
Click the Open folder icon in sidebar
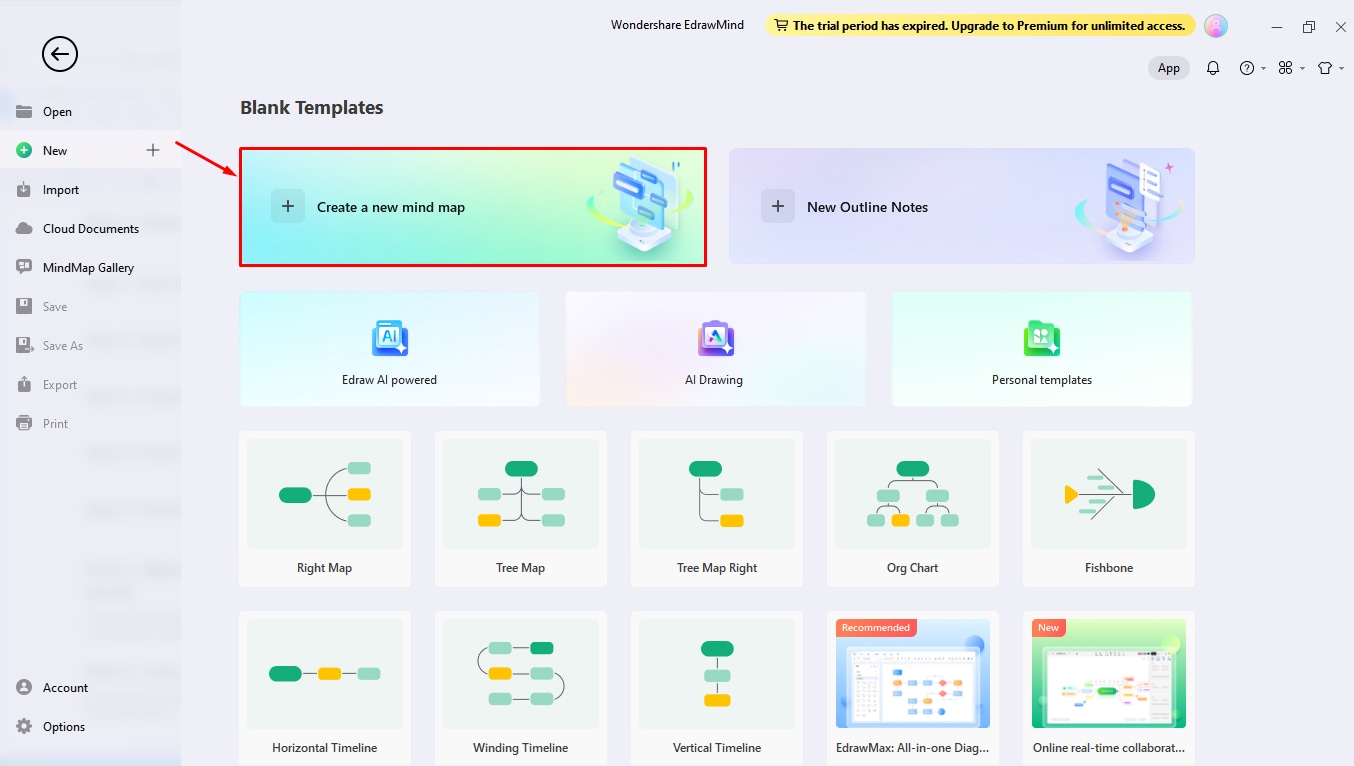(24, 111)
